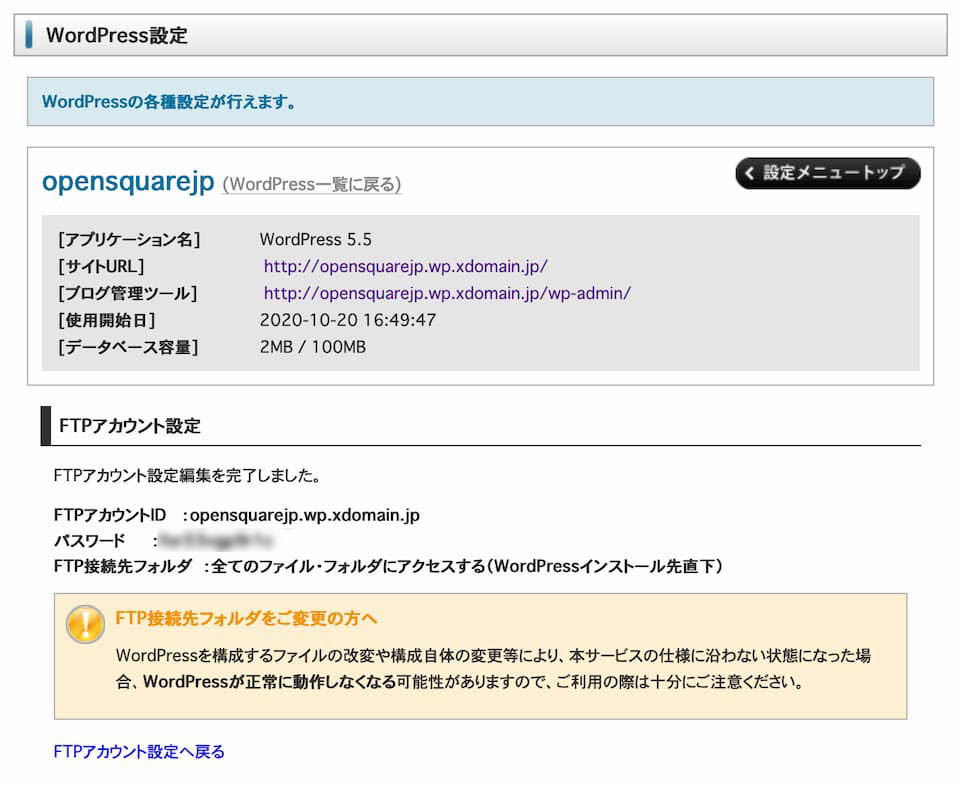Go back via FTPアカウント設定へ戻る link
The height and width of the screenshot is (785, 960).
pyautogui.click(x=139, y=751)
